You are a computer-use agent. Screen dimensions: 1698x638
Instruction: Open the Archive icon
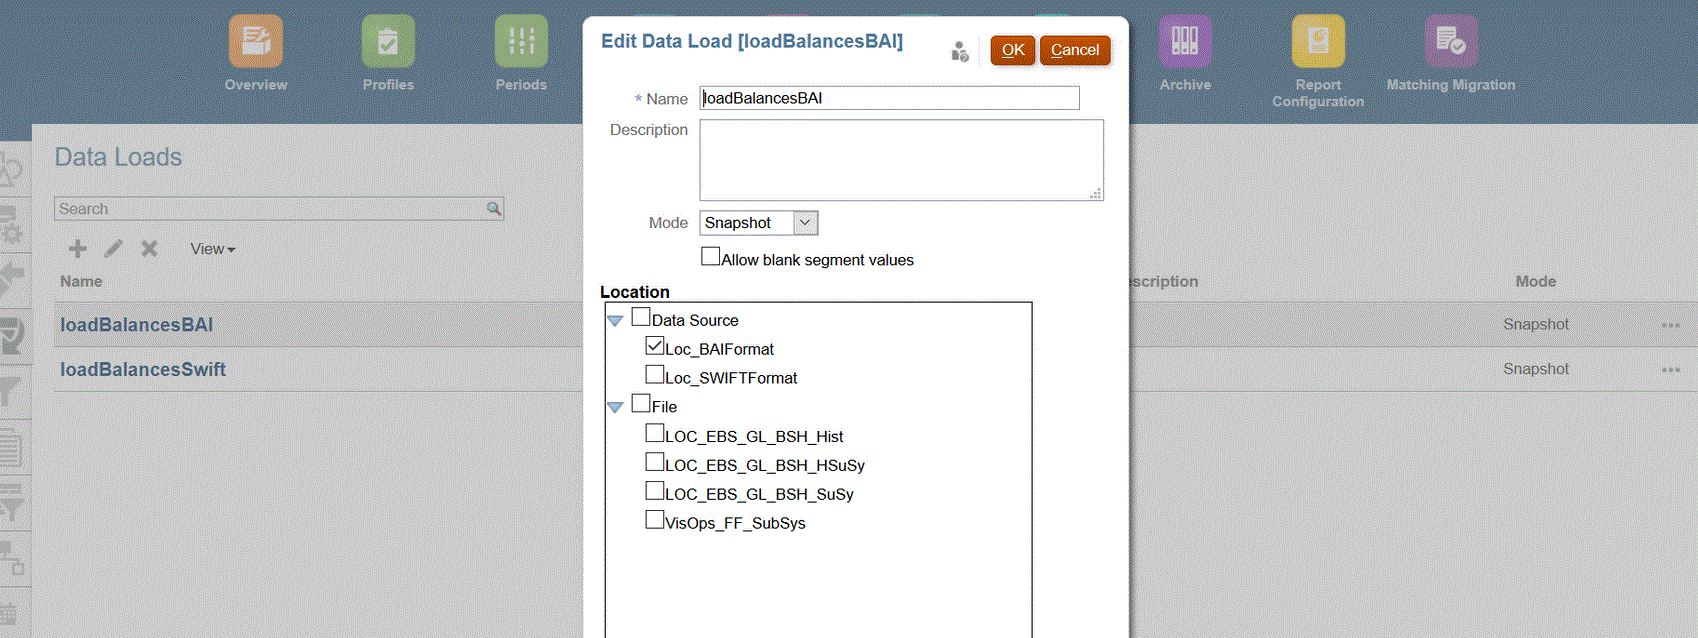1185,41
